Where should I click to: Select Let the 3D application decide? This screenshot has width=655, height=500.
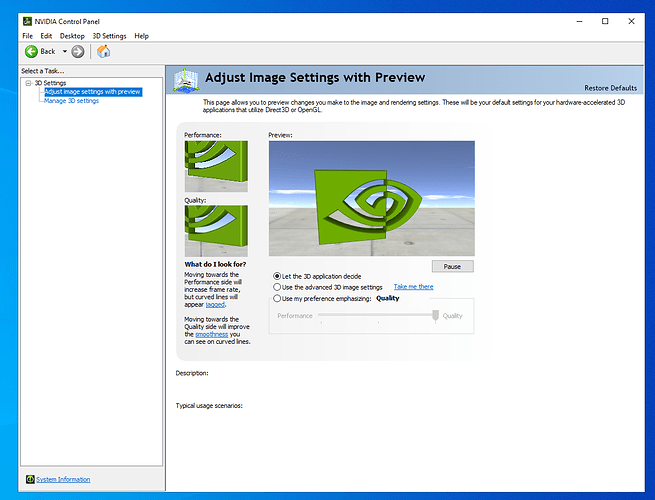point(277,276)
